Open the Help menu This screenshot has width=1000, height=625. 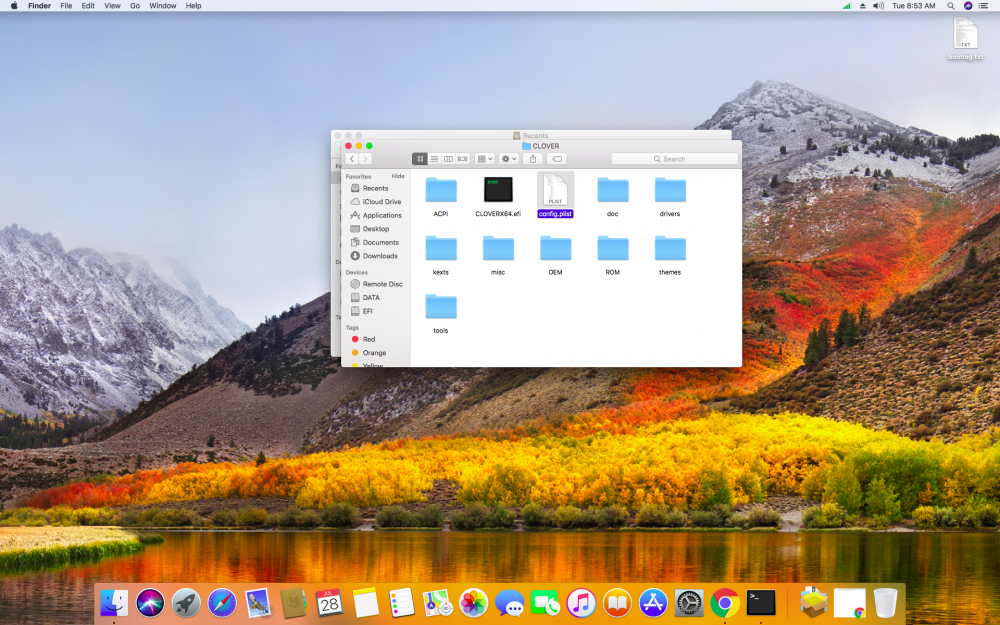193,6
